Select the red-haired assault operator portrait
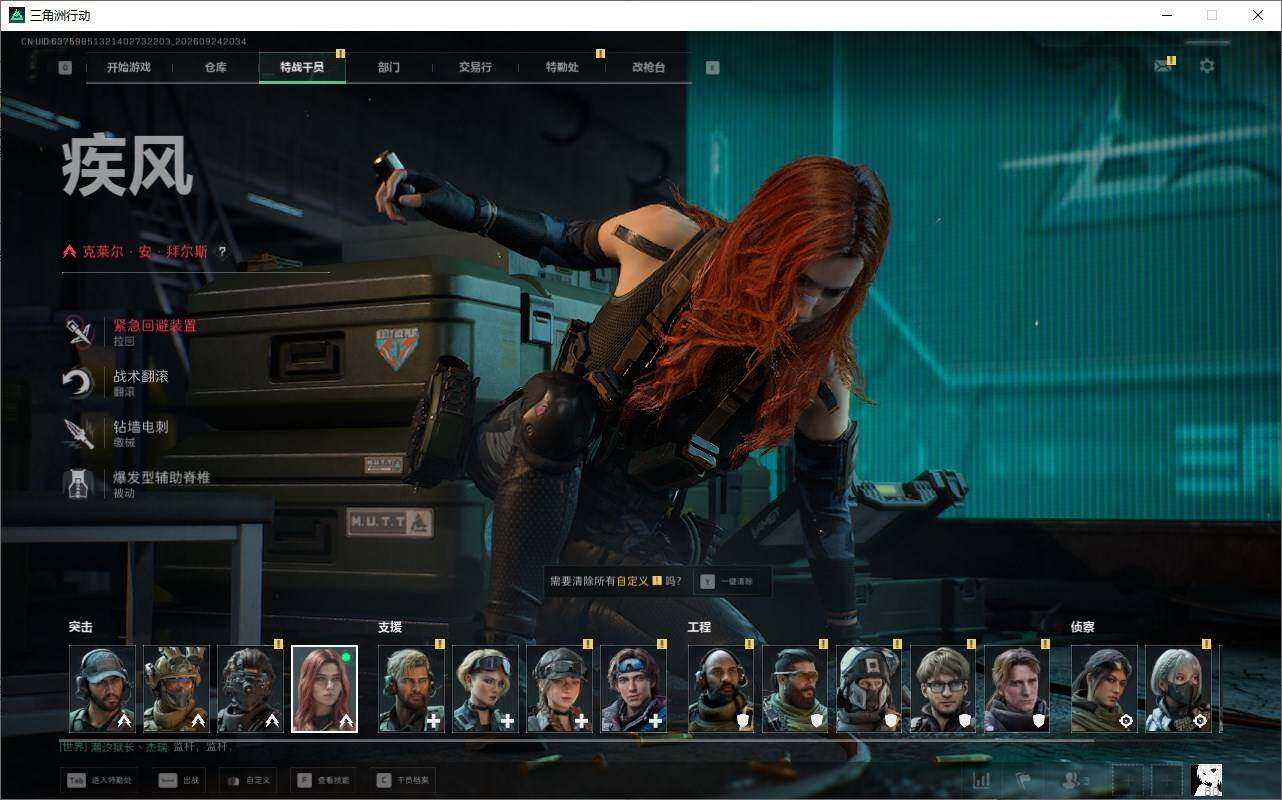 pos(324,689)
